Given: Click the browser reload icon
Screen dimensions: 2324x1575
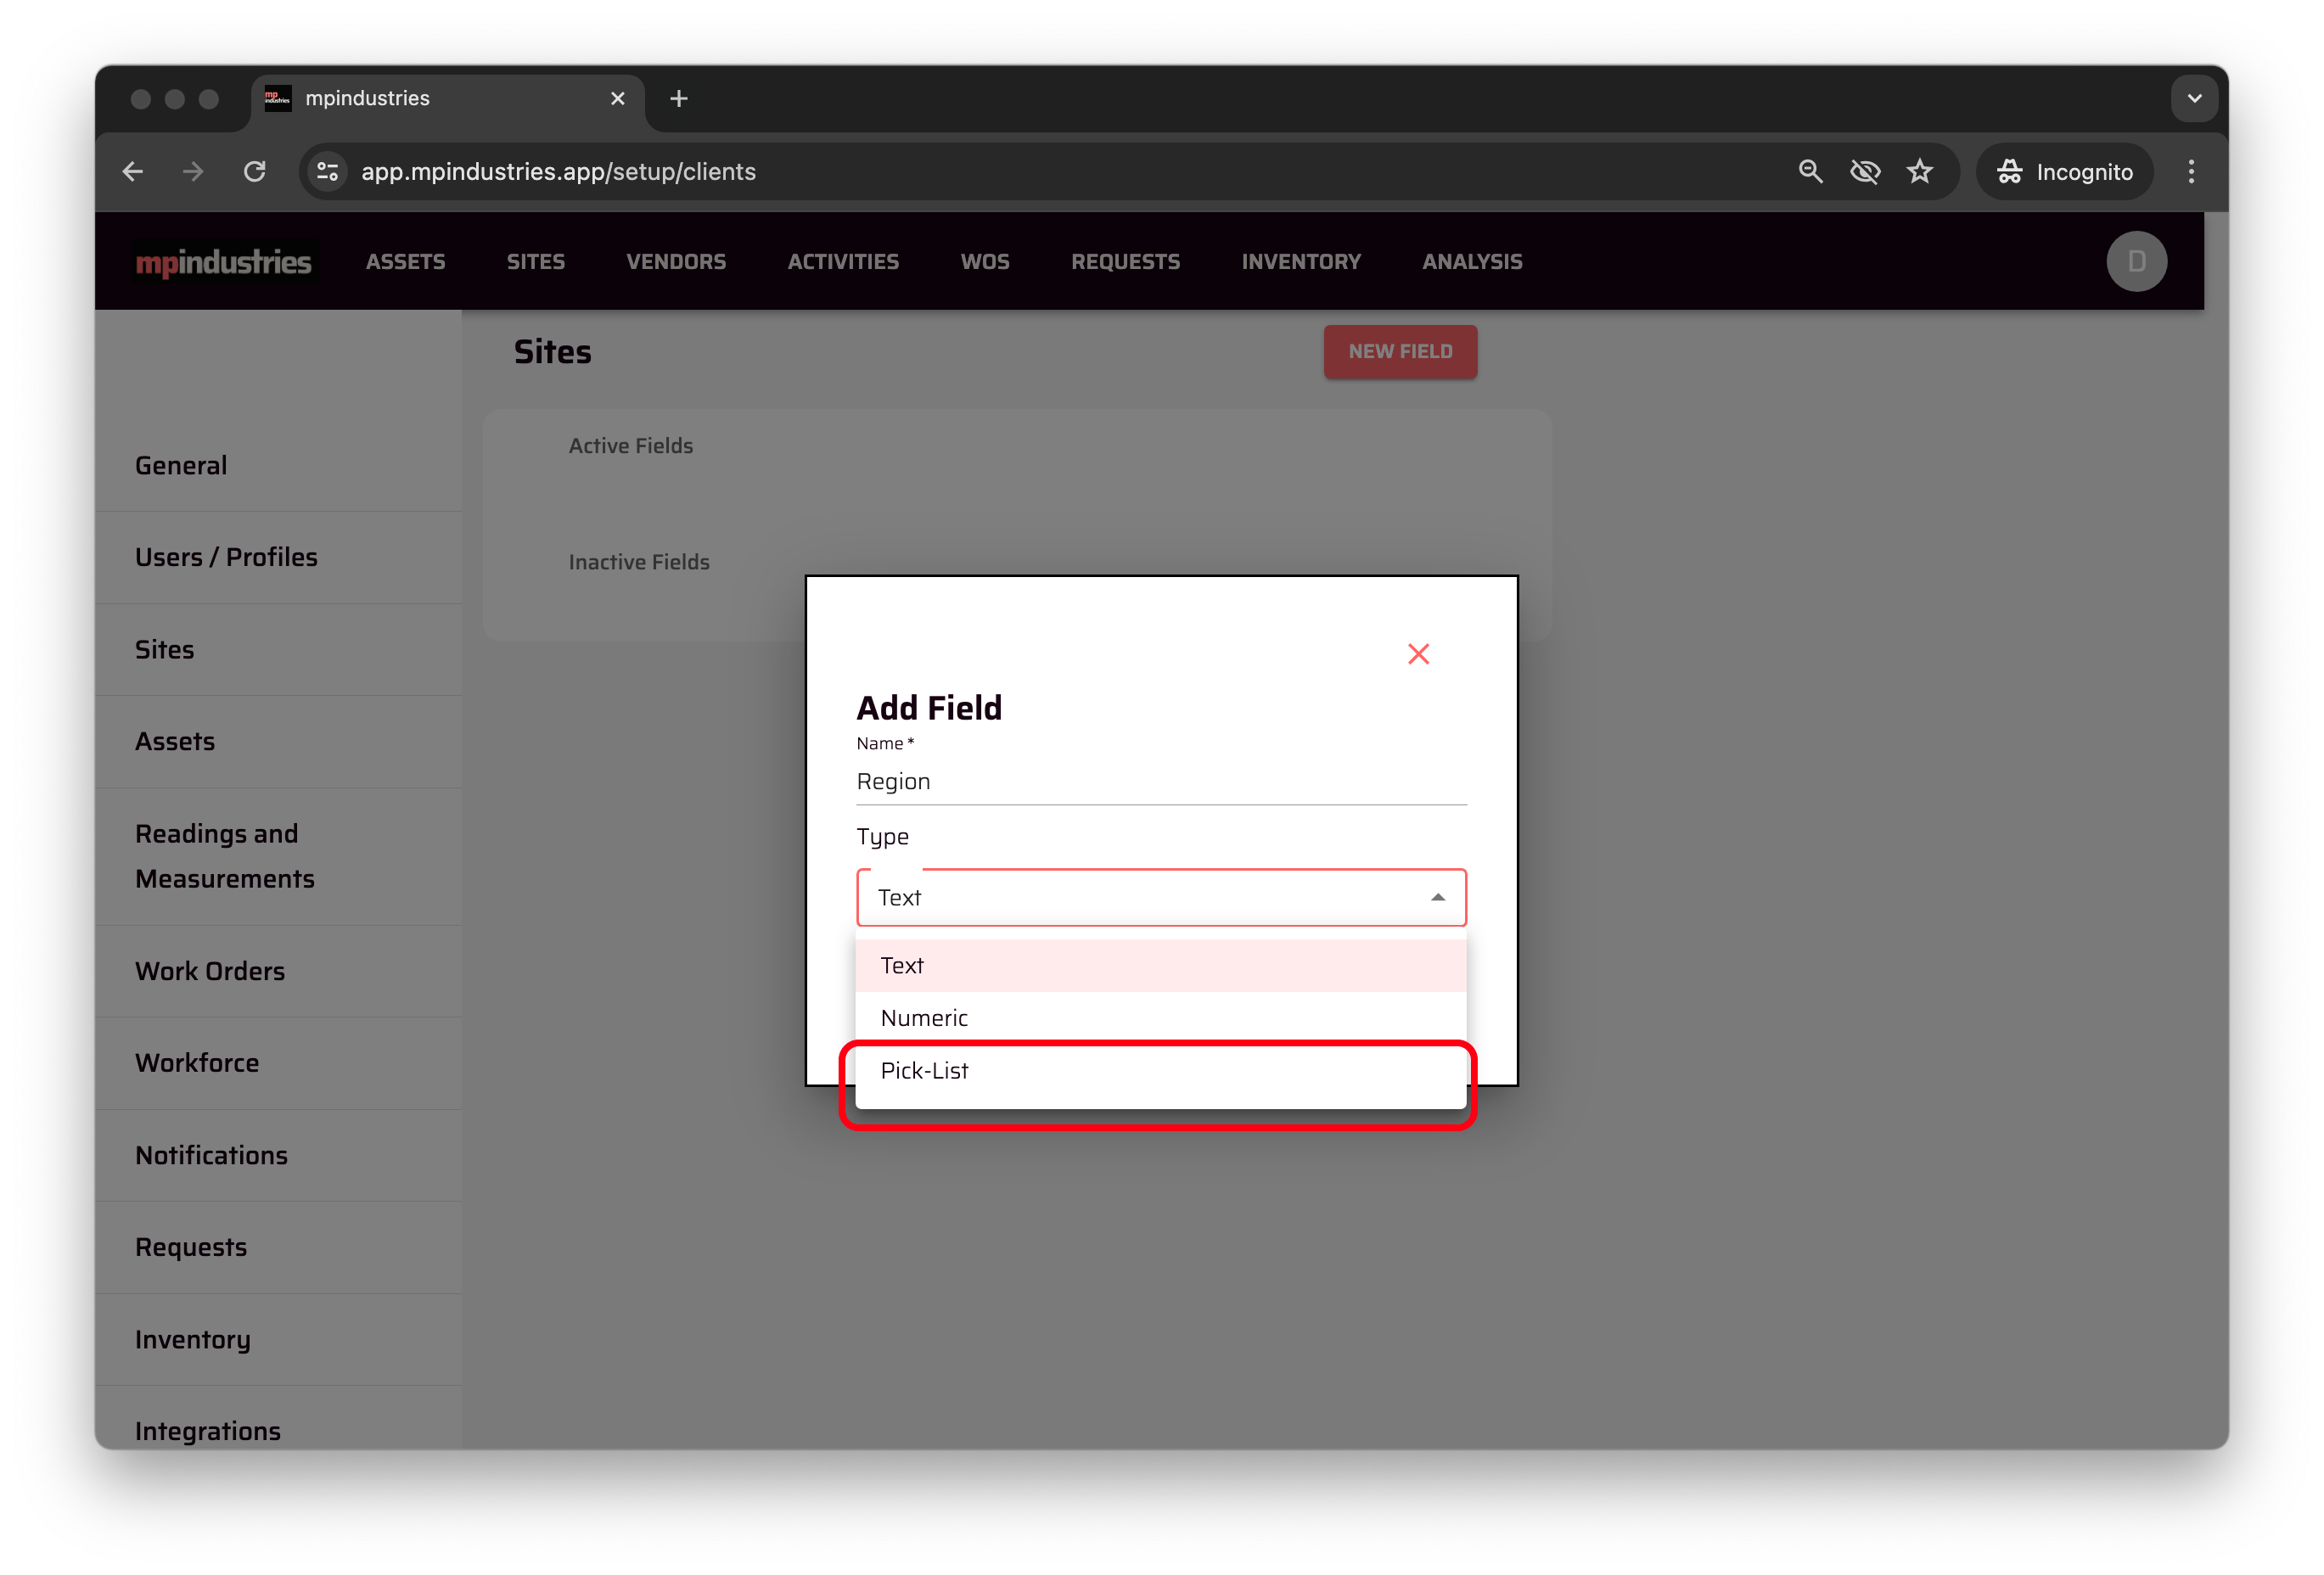Looking at the screenshot, I should coord(255,172).
